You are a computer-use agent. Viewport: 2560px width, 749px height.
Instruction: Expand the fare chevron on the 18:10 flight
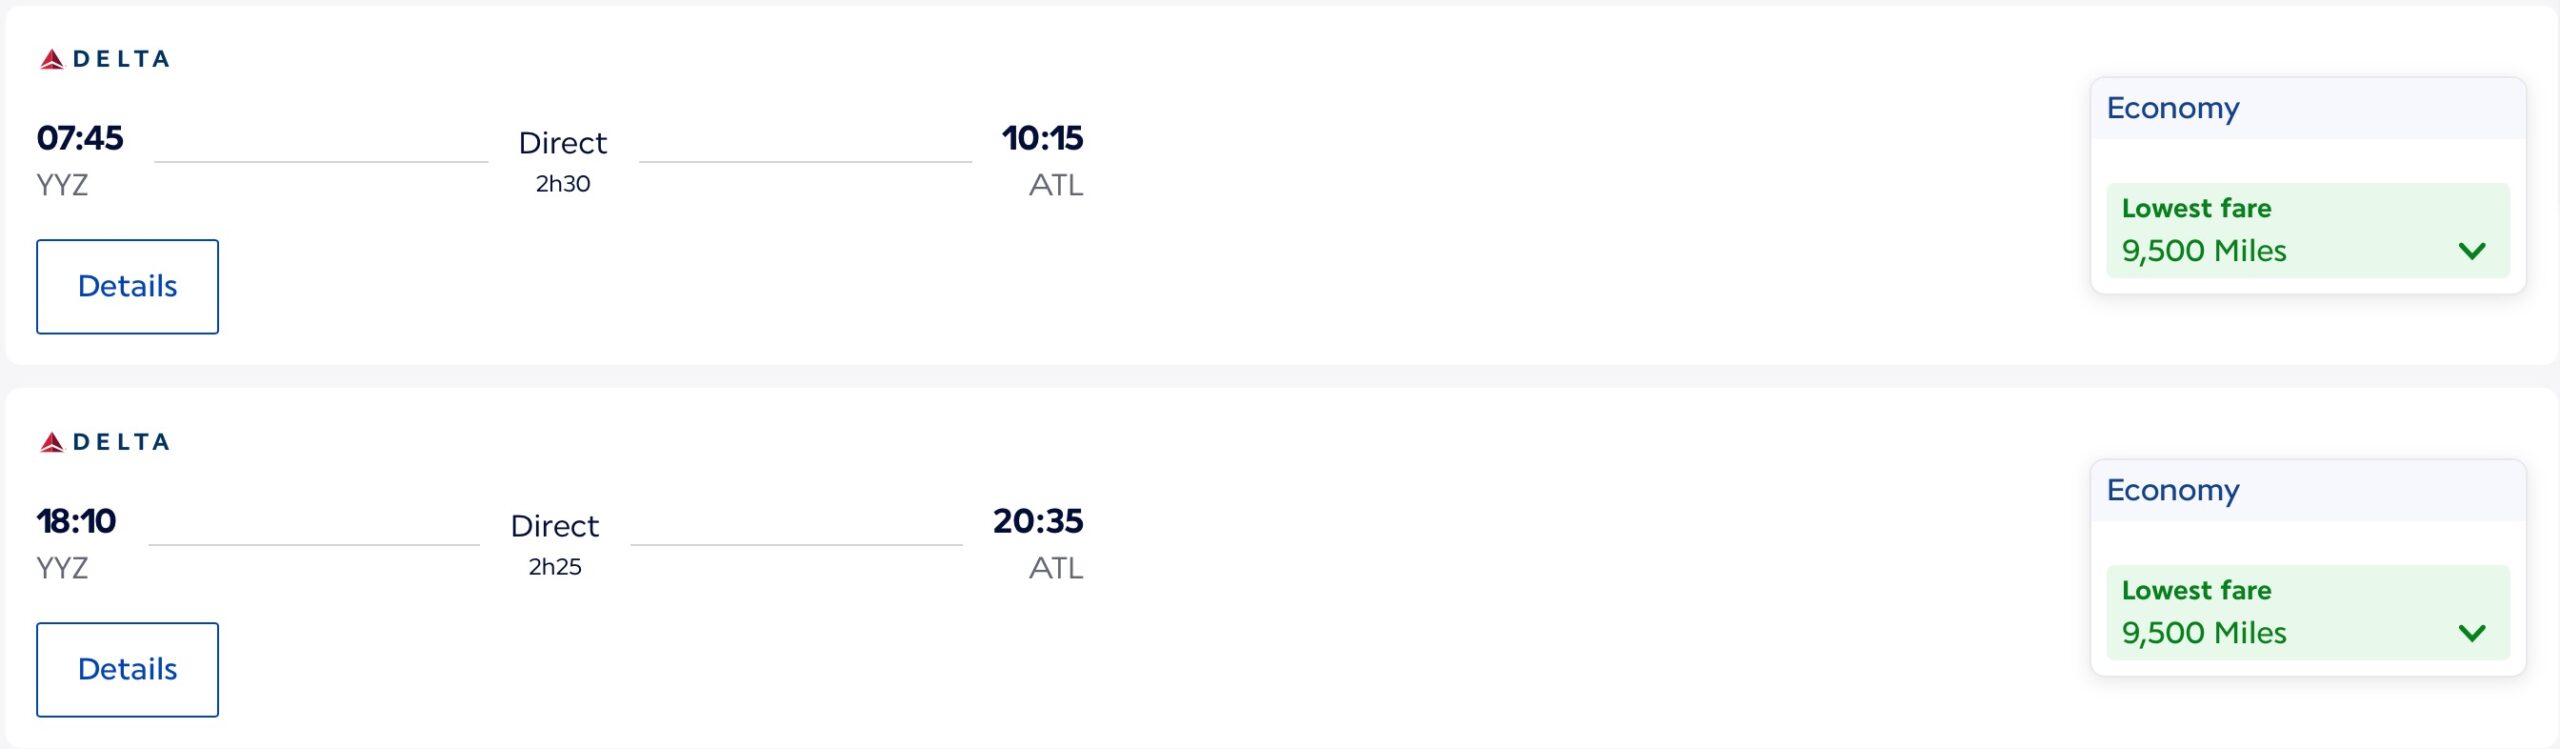pos(2471,633)
